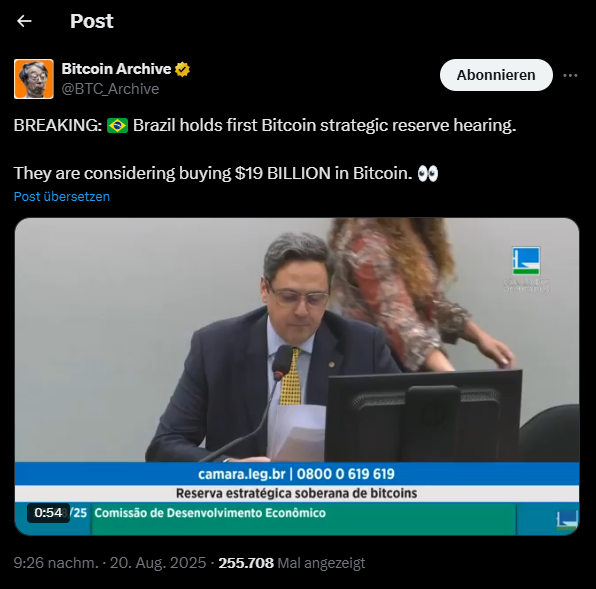Click the Câmara dos Deputados logo in video
This screenshot has width=596, height=589.
[x=526, y=269]
